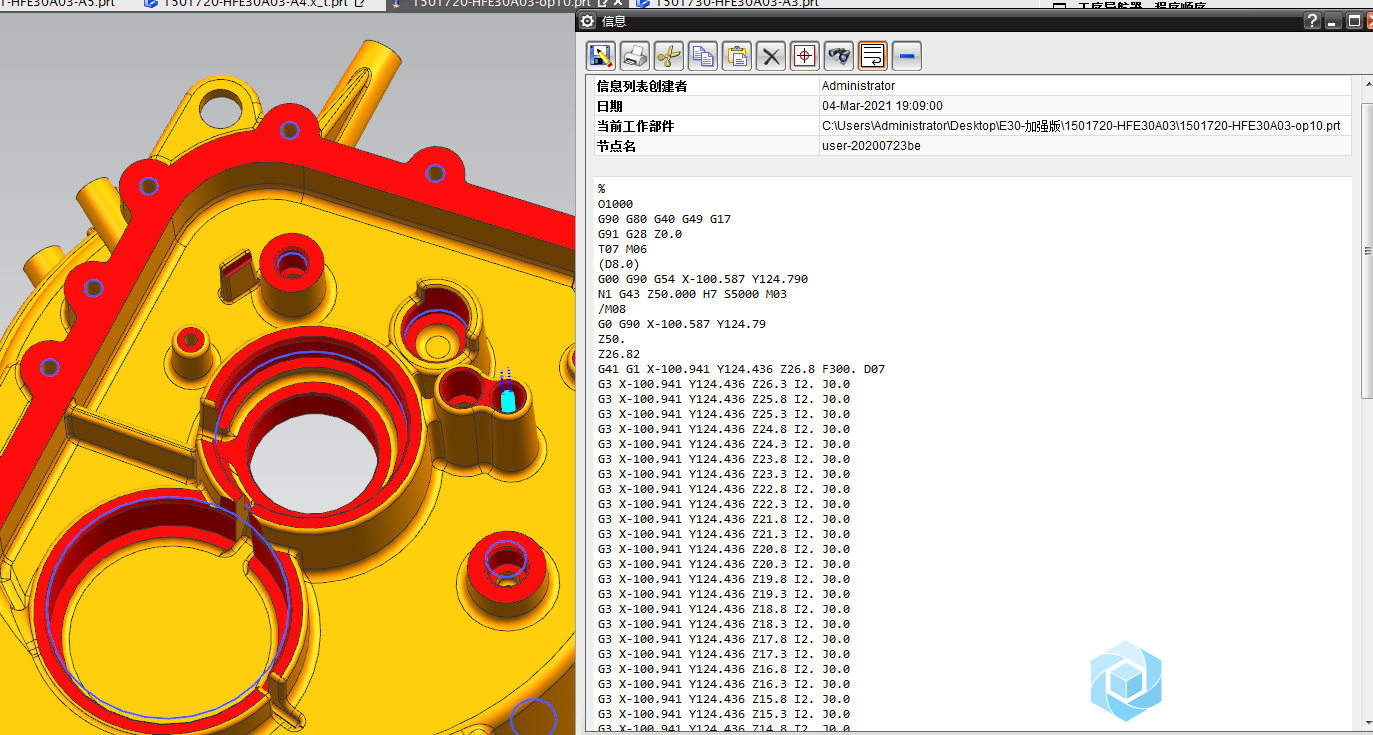Click the 信息列表创建者 label cell

point(706,86)
